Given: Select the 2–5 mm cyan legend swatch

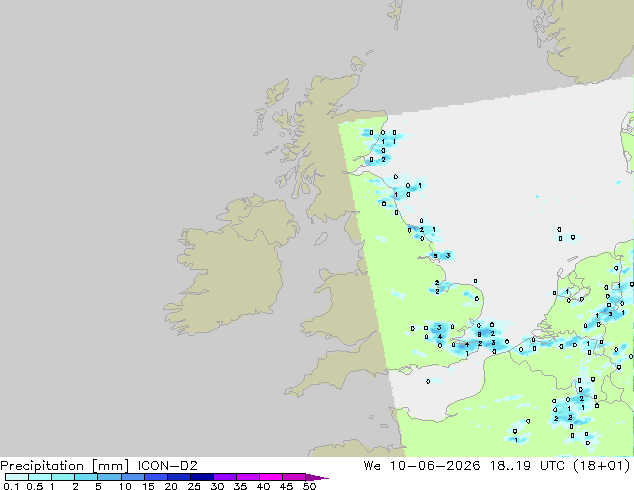Looking at the screenshot, I should (x=87, y=477).
